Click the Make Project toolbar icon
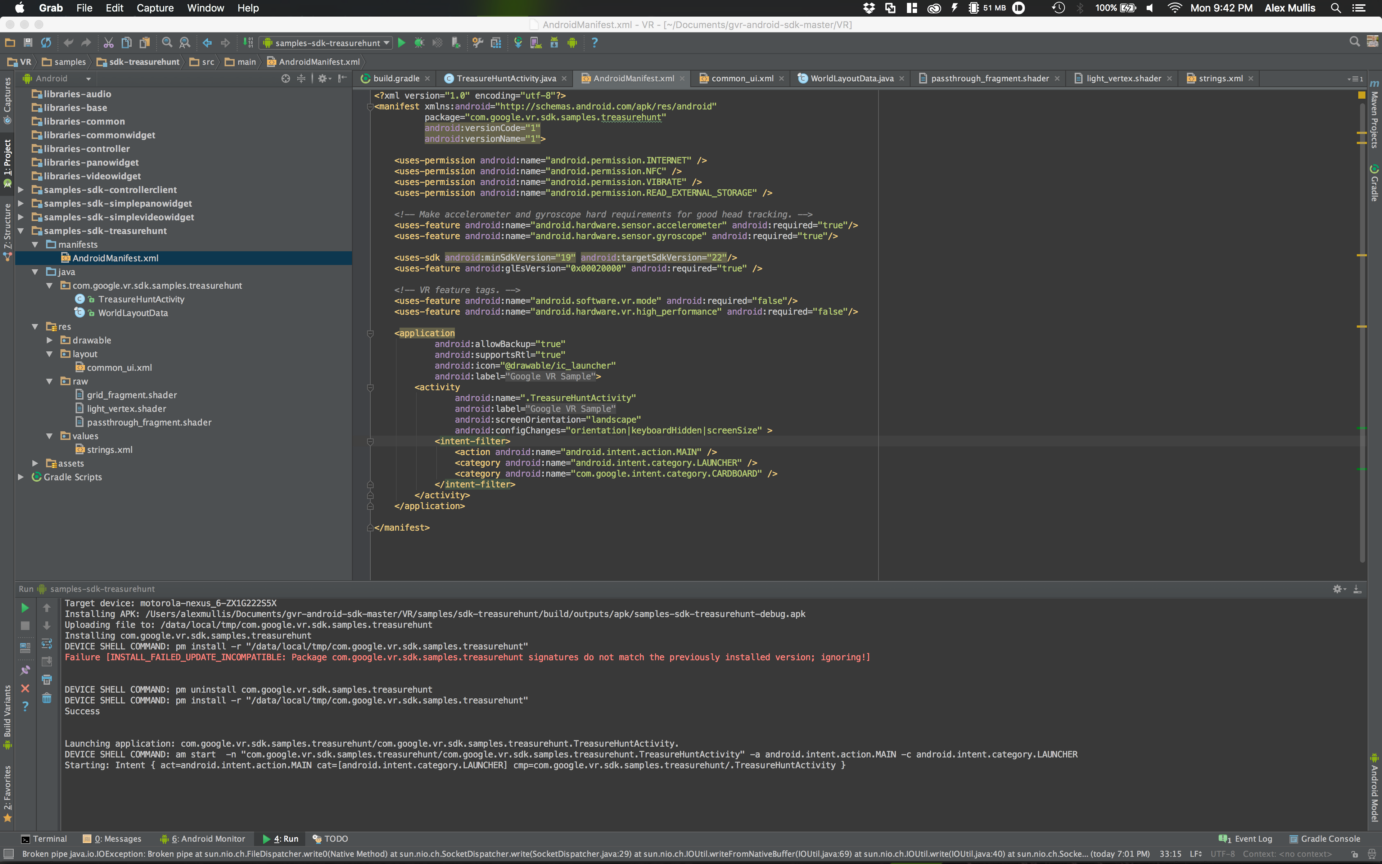The height and width of the screenshot is (864, 1382). point(248,43)
